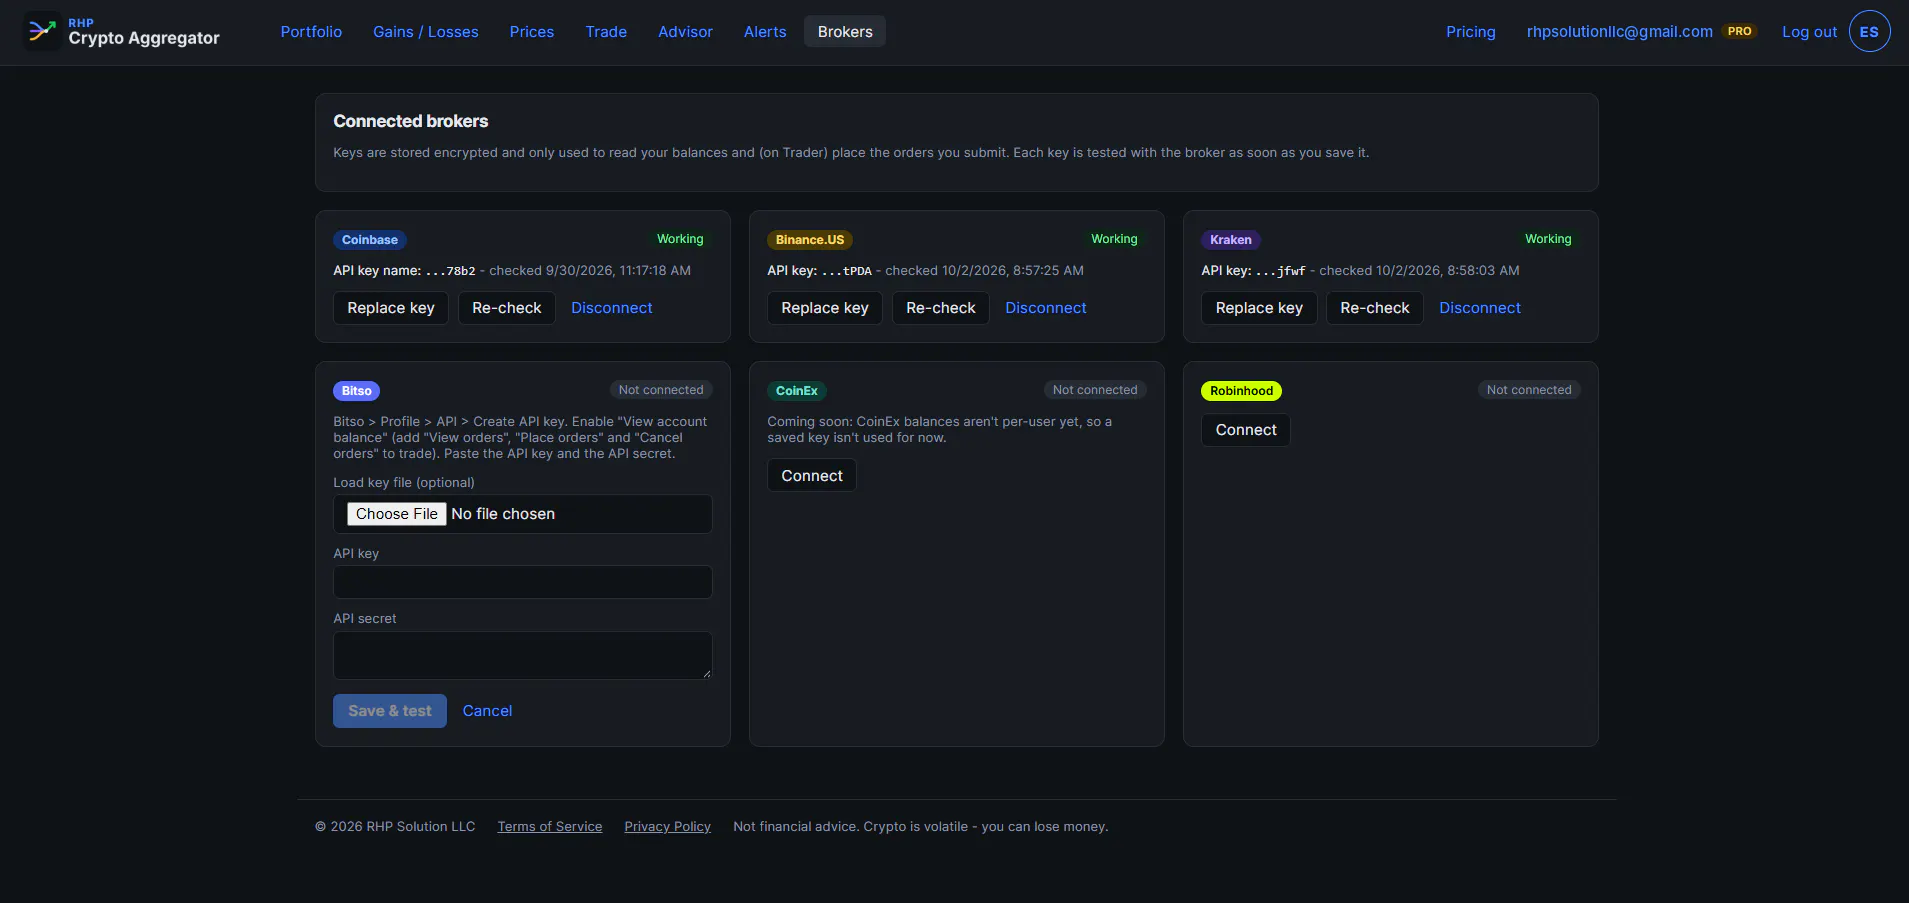
Task: Click the Choose File button for Bitso
Action: coord(397,514)
